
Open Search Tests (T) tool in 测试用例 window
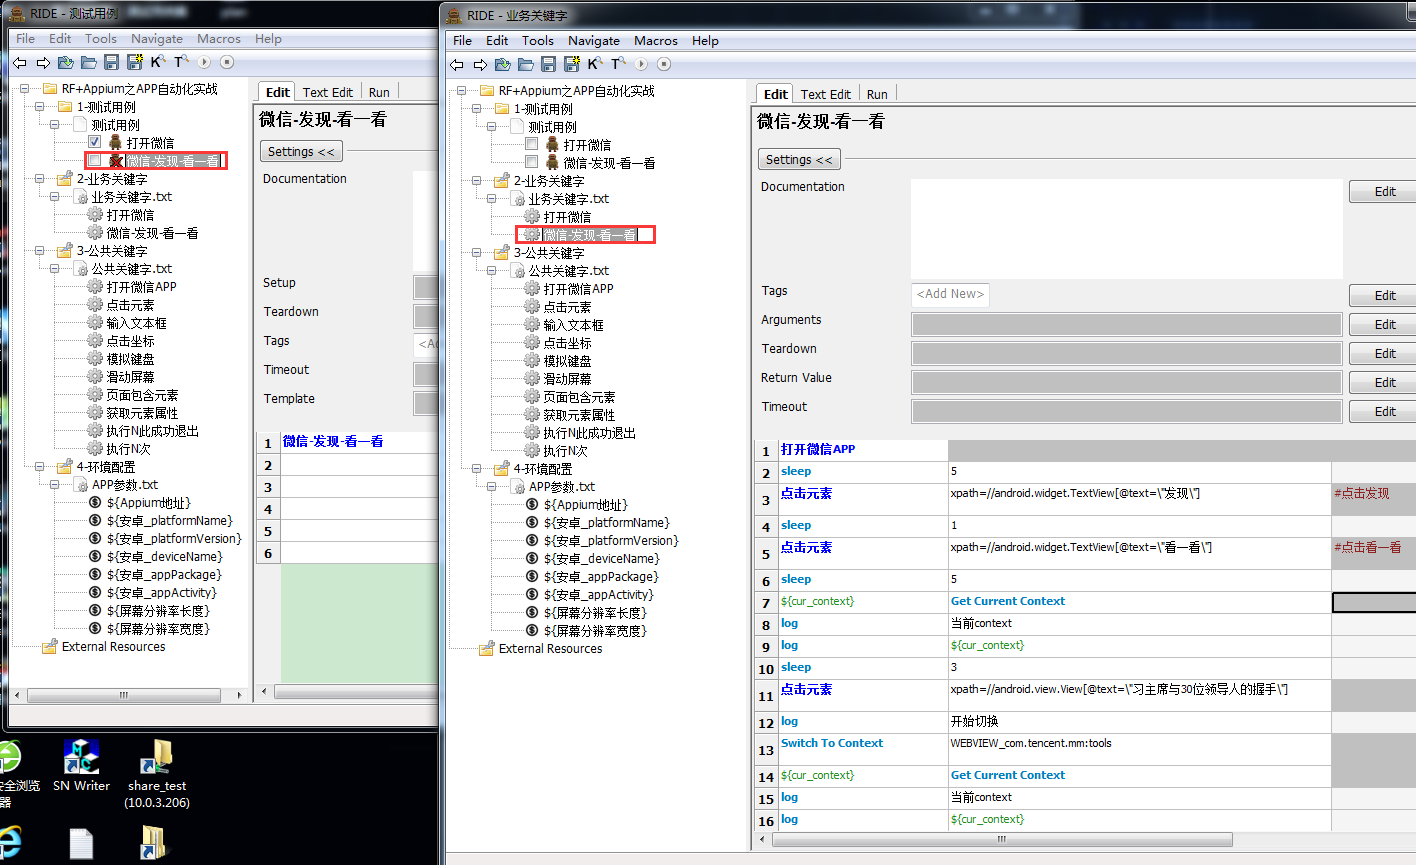[x=181, y=62]
